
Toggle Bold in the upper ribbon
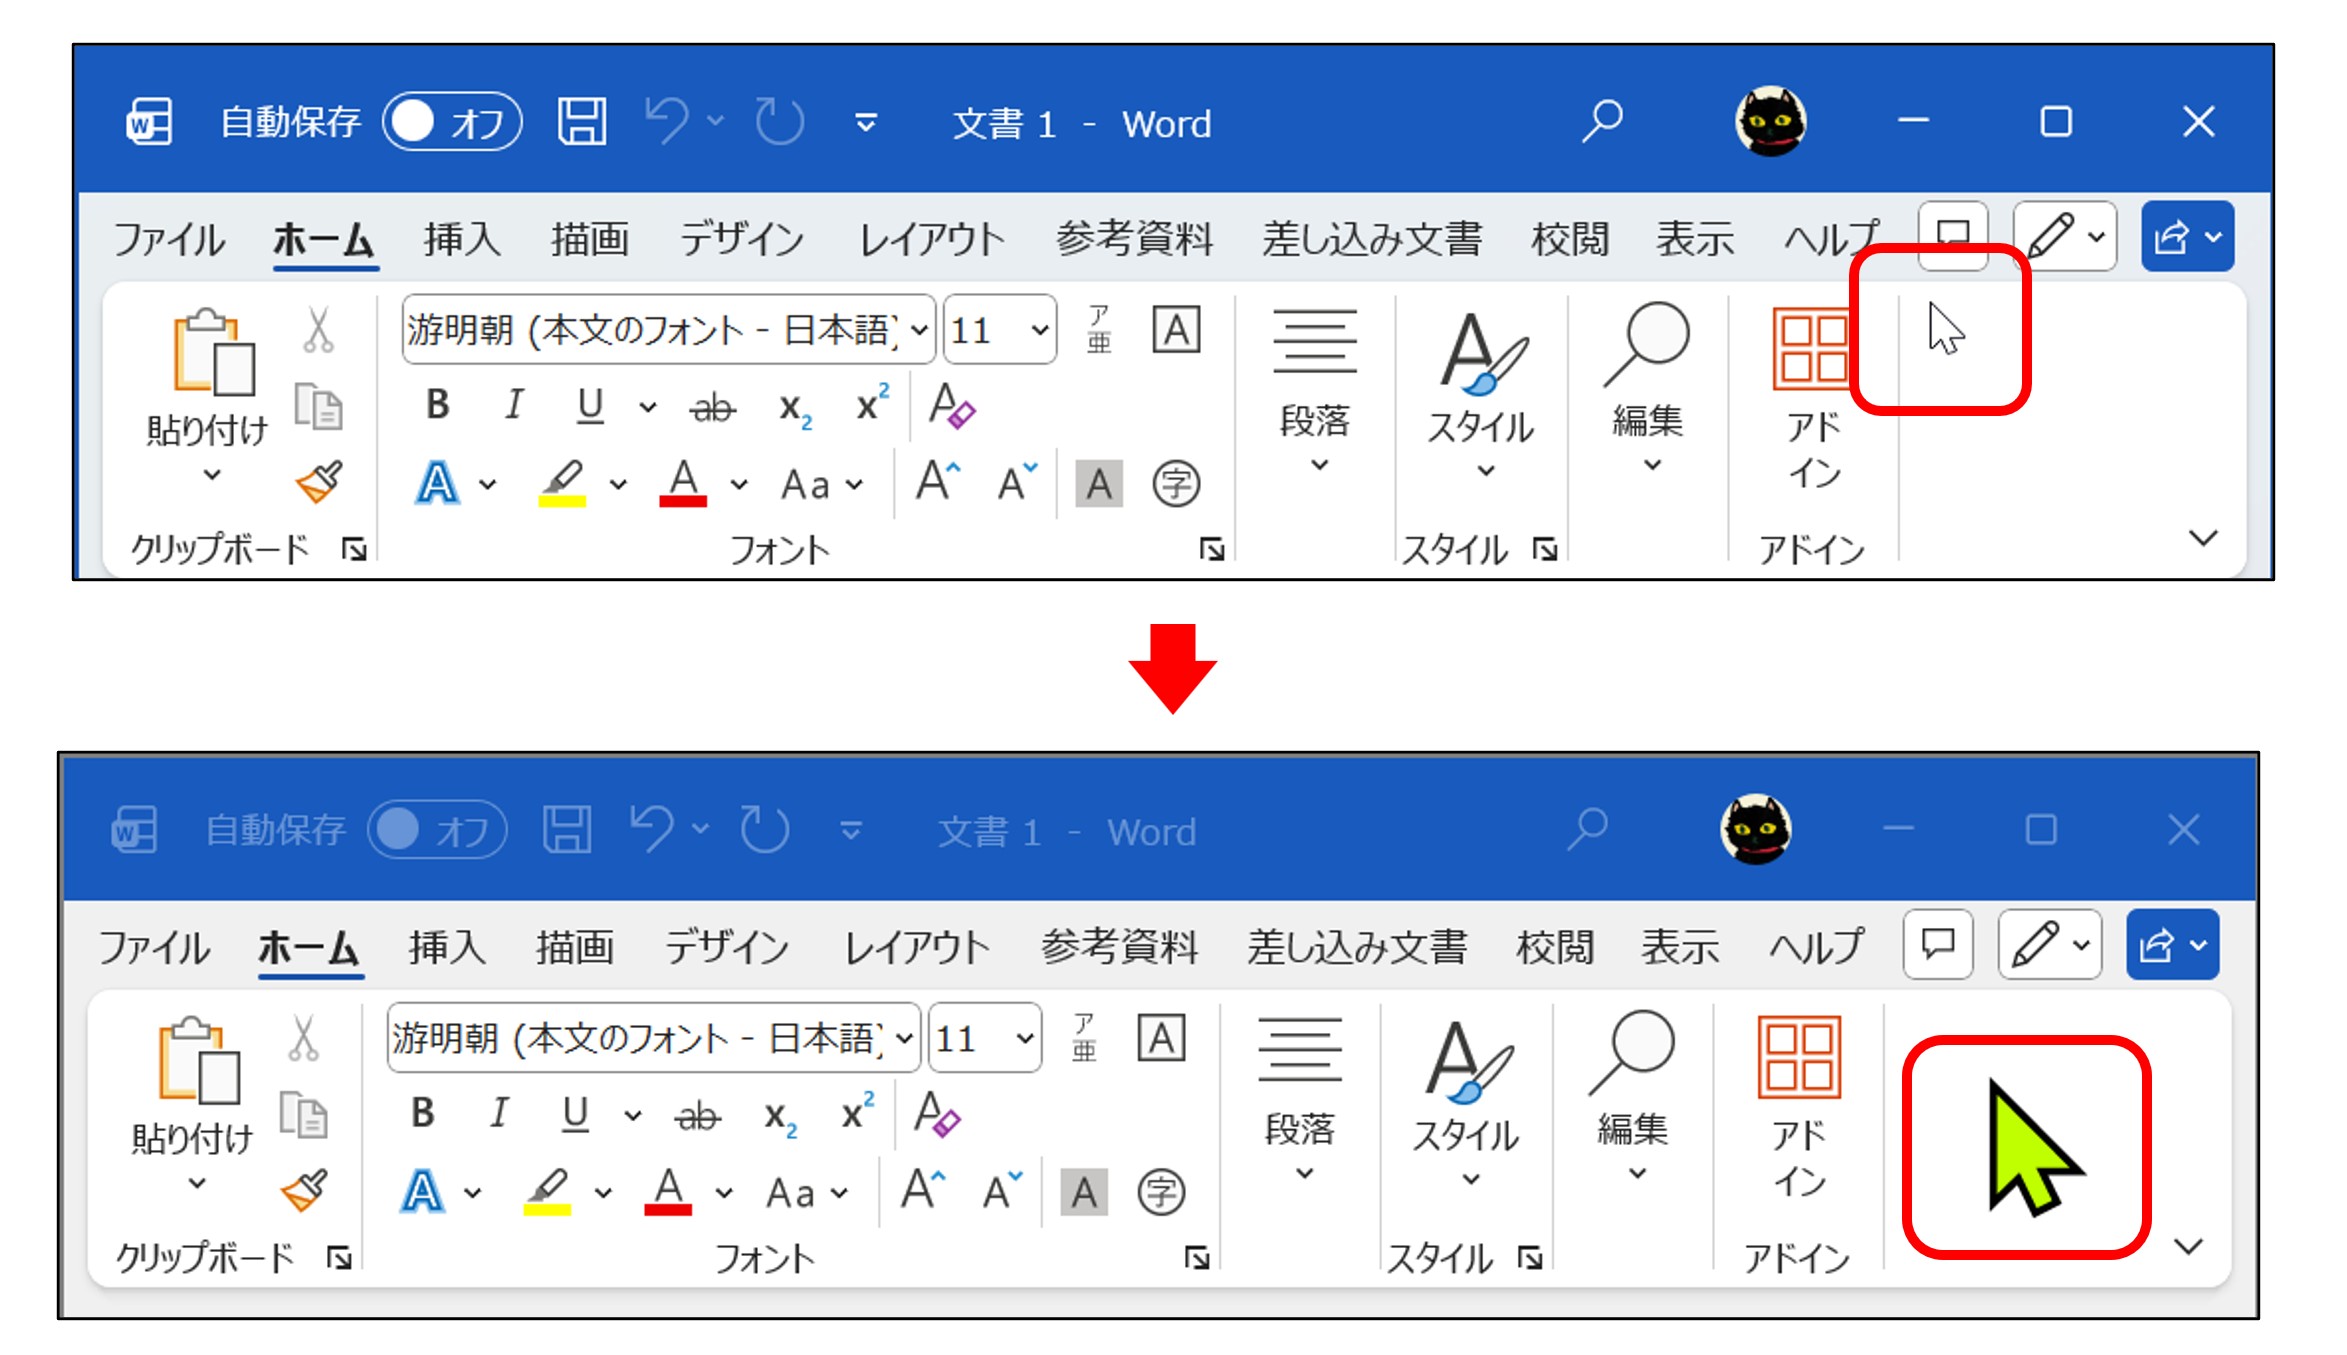(437, 405)
